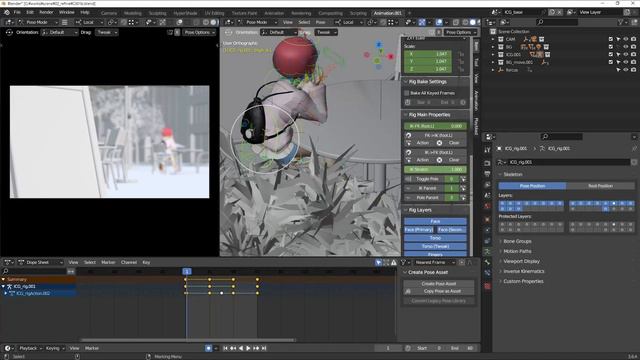Toggle viewport visibility eye for CAM collection
The width and height of the screenshot is (640, 360).
pyautogui.click(x=626, y=39)
